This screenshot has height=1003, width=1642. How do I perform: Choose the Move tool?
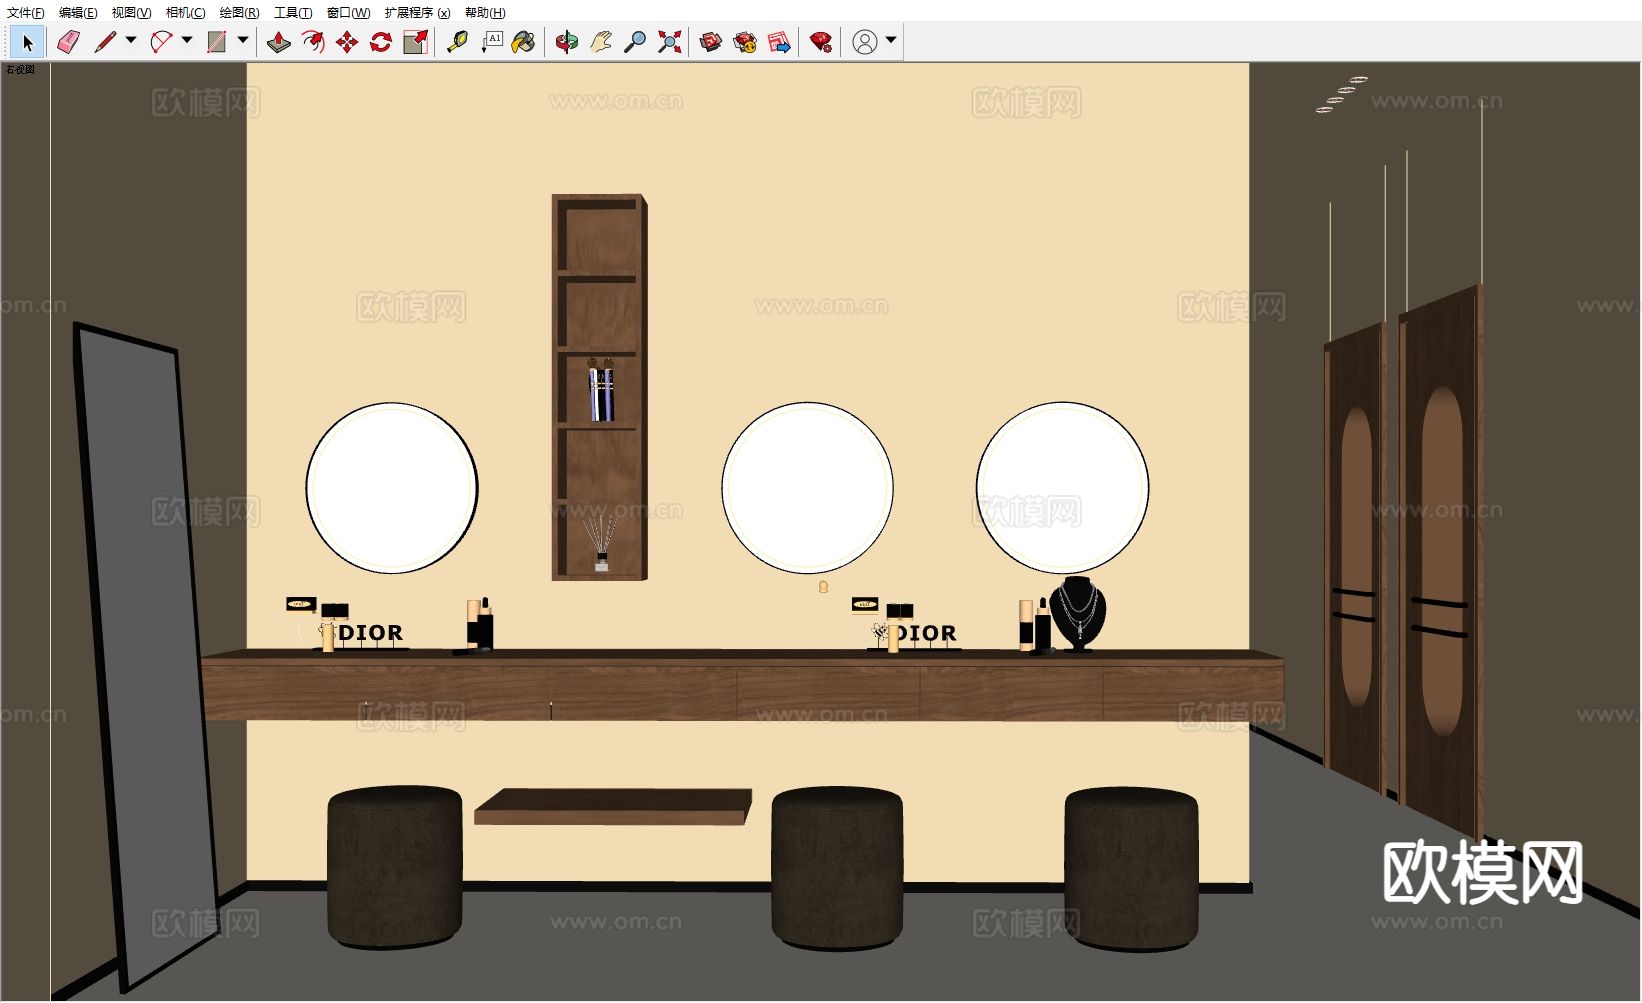pyautogui.click(x=347, y=42)
